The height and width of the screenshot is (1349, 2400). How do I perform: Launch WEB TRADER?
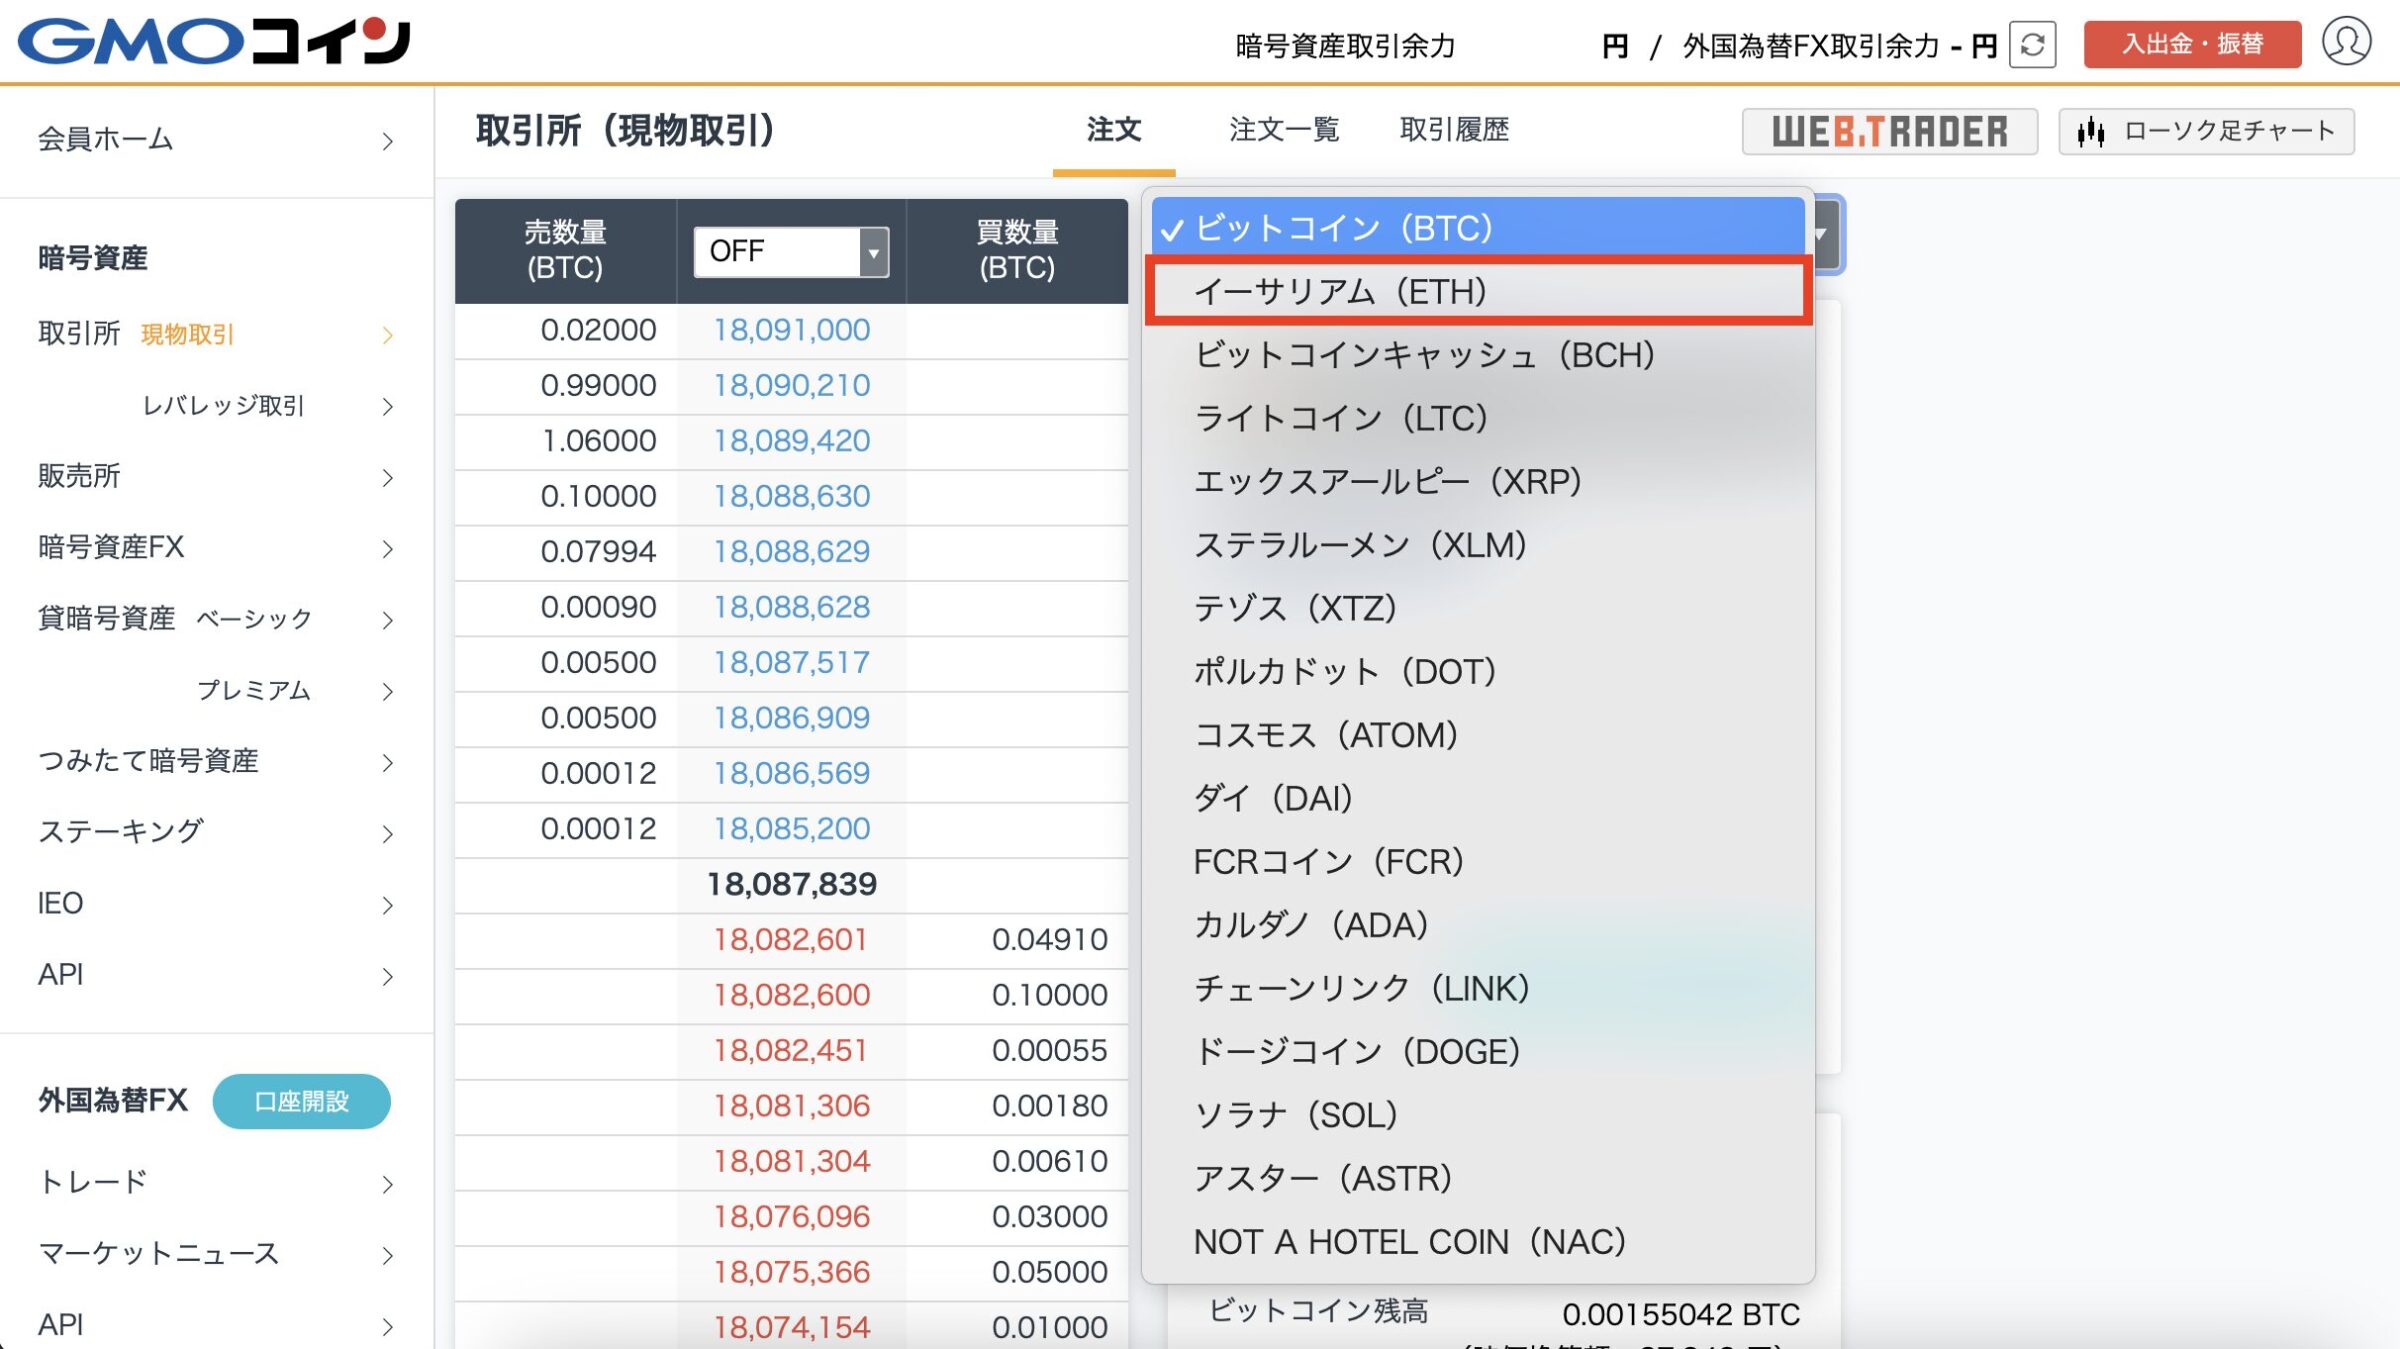coord(1890,131)
